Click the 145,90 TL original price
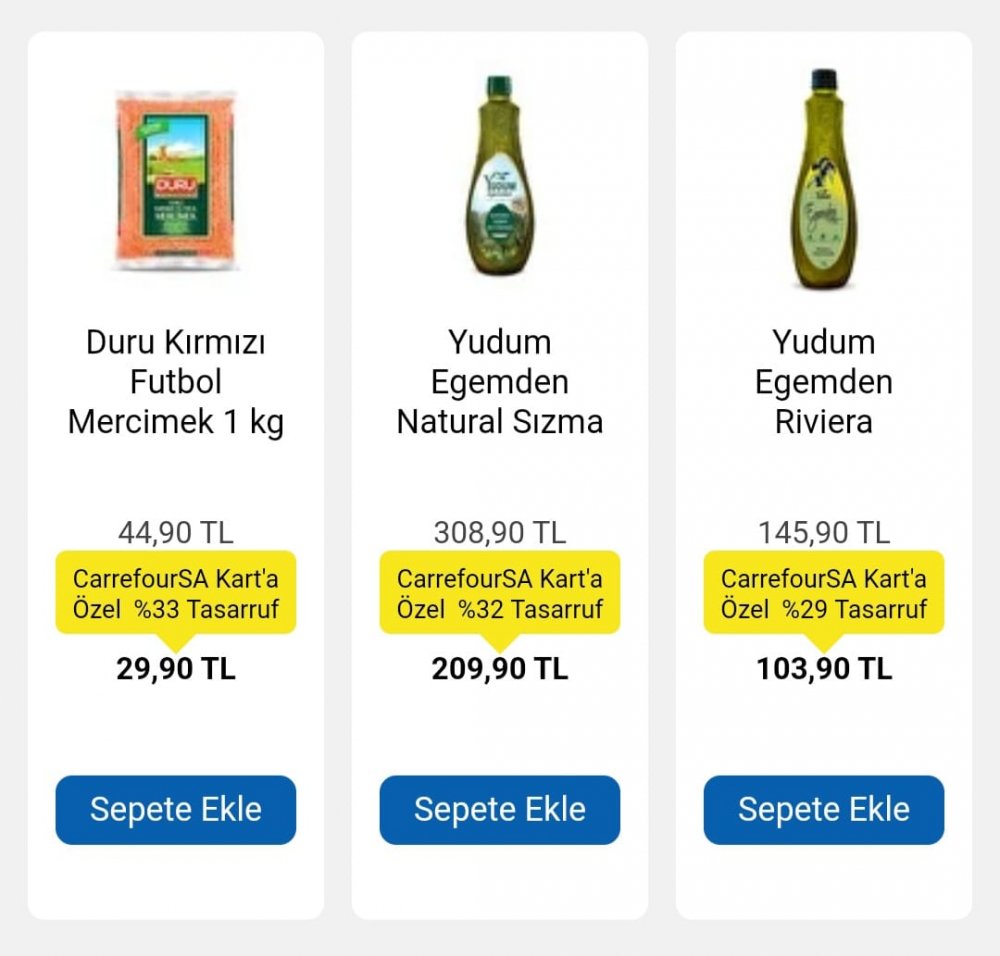Screen dimensions: 1000x956 pos(823,533)
